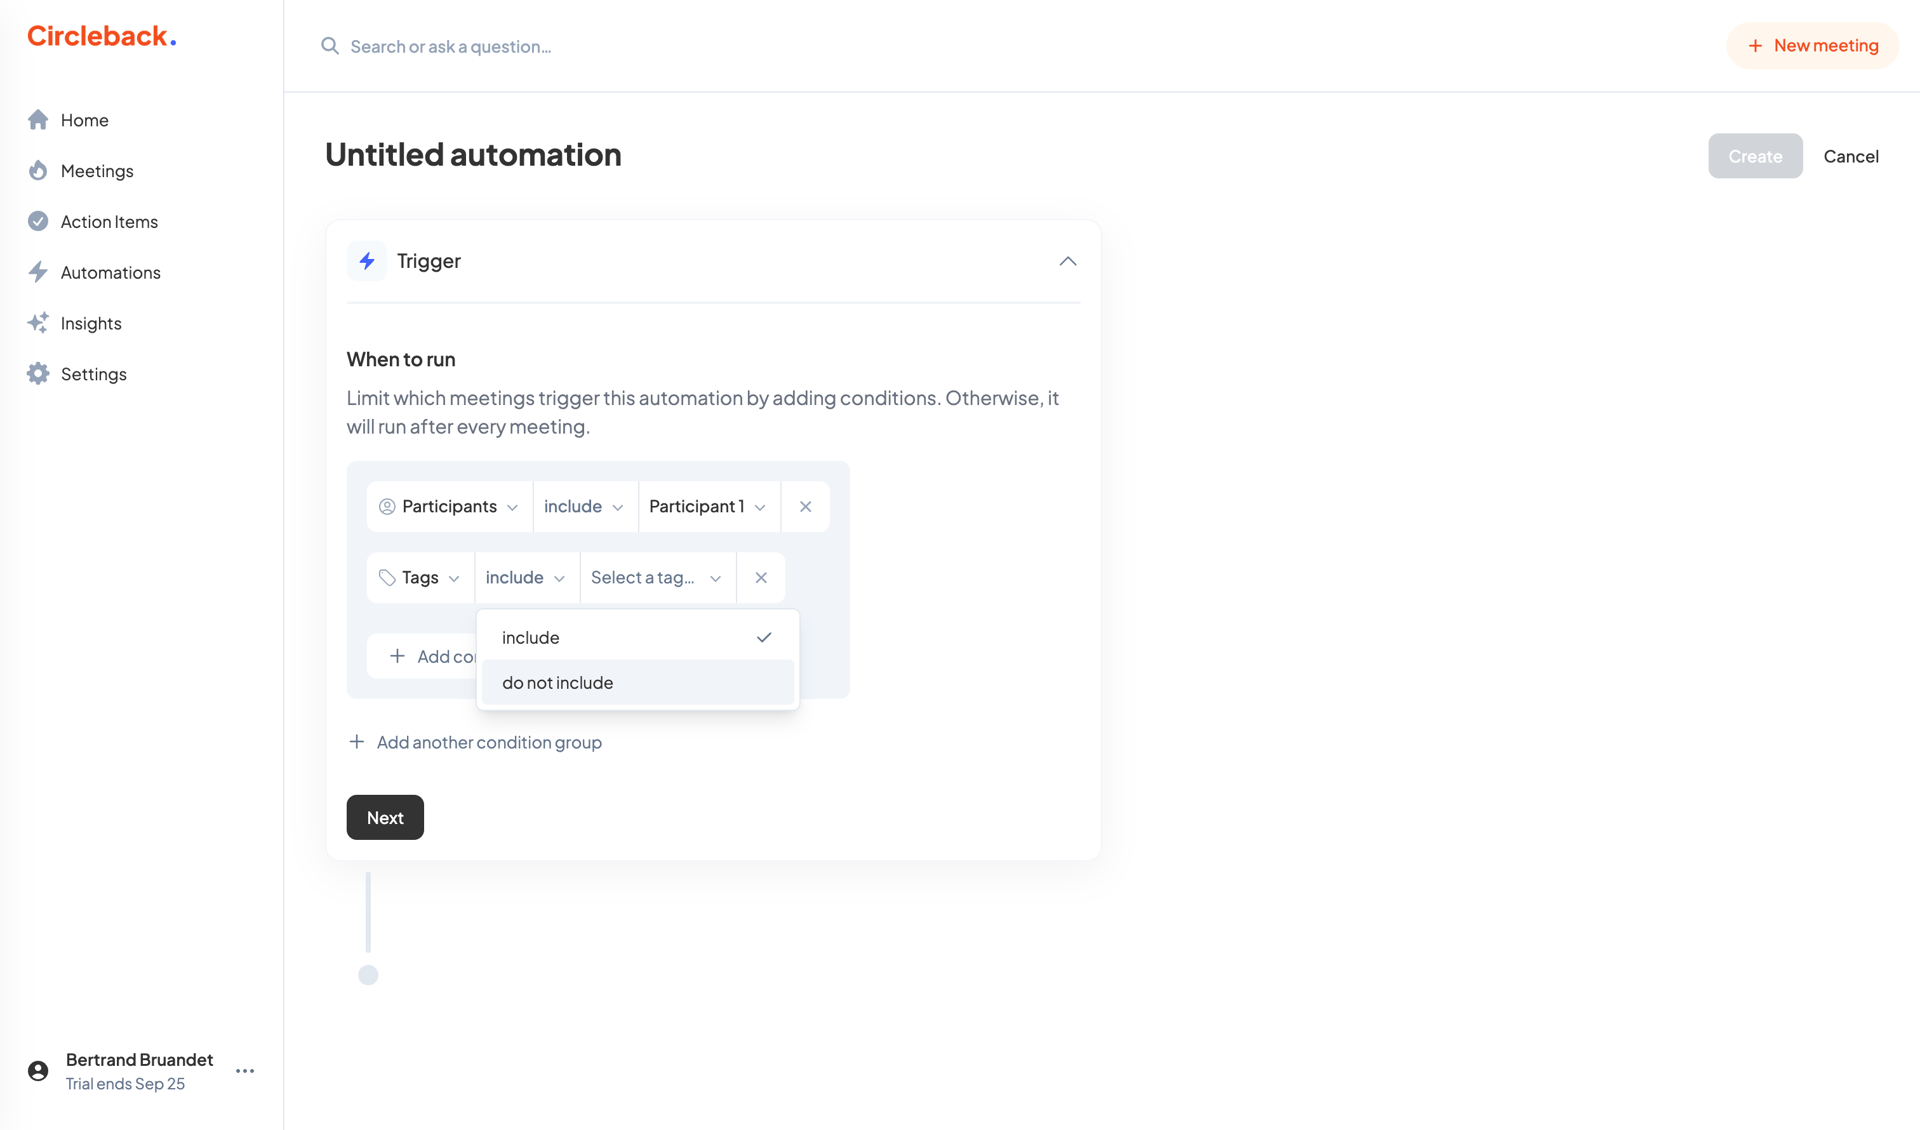Open Action Items from the sidebar
Viewport: 1920px width, 1130px height.
click(108, 221)
